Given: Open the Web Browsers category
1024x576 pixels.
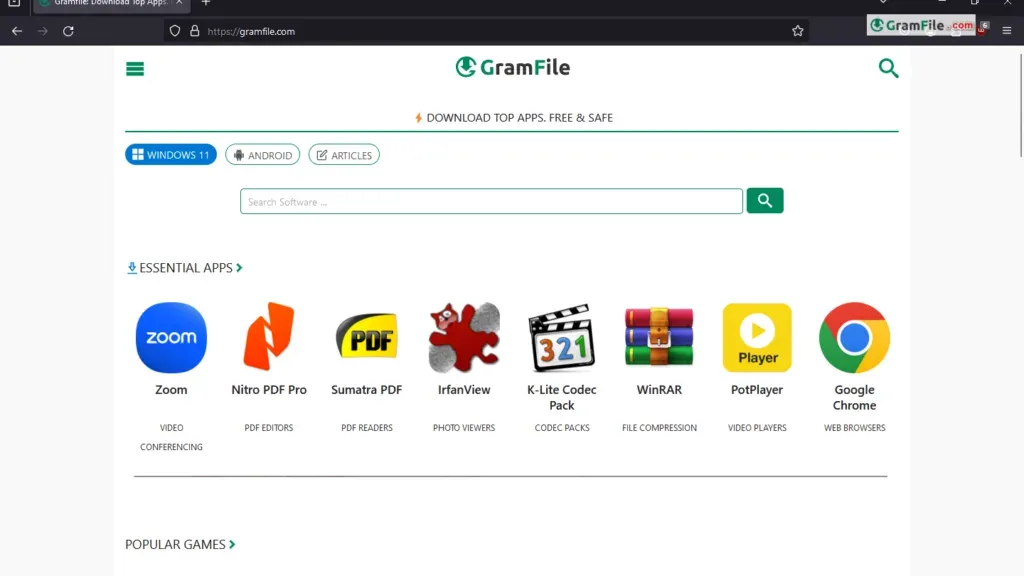Looking at the screenshot, I should pos(854,428).
